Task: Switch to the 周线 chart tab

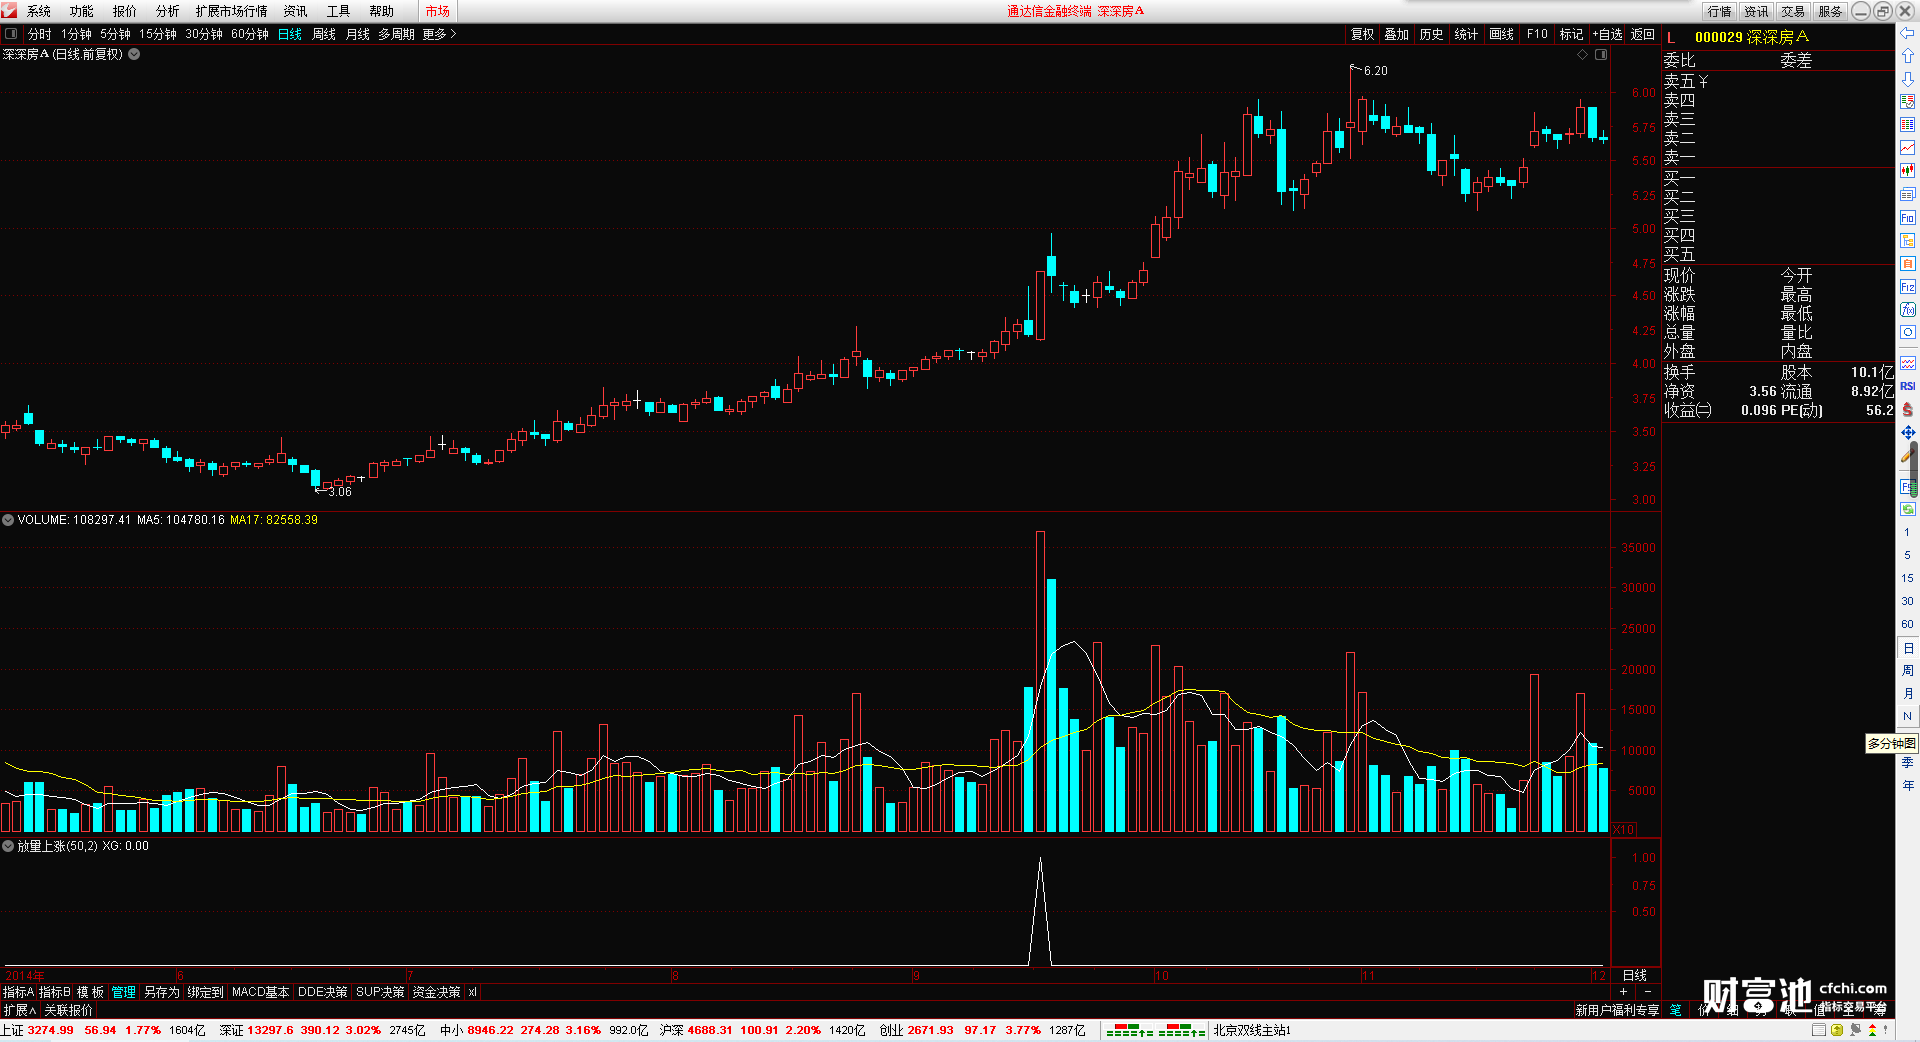Action: point(324,34)
